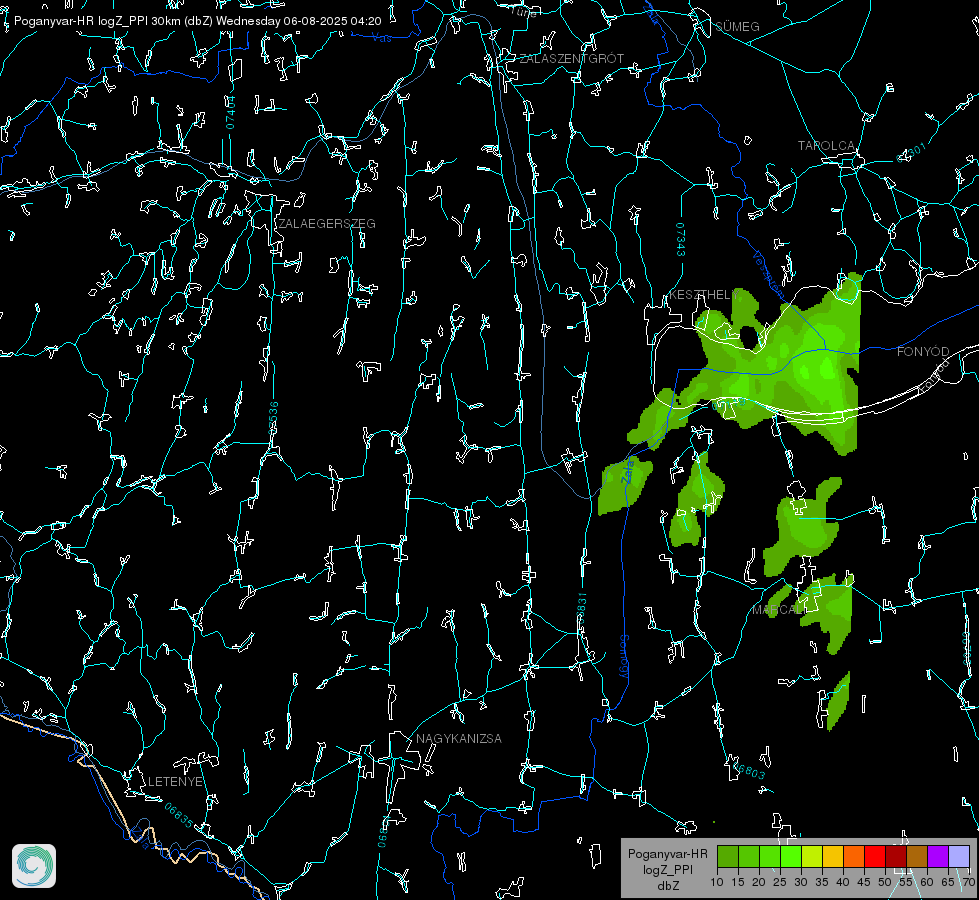
Task: Click the 07536 road number label
Action: (273, 418)
